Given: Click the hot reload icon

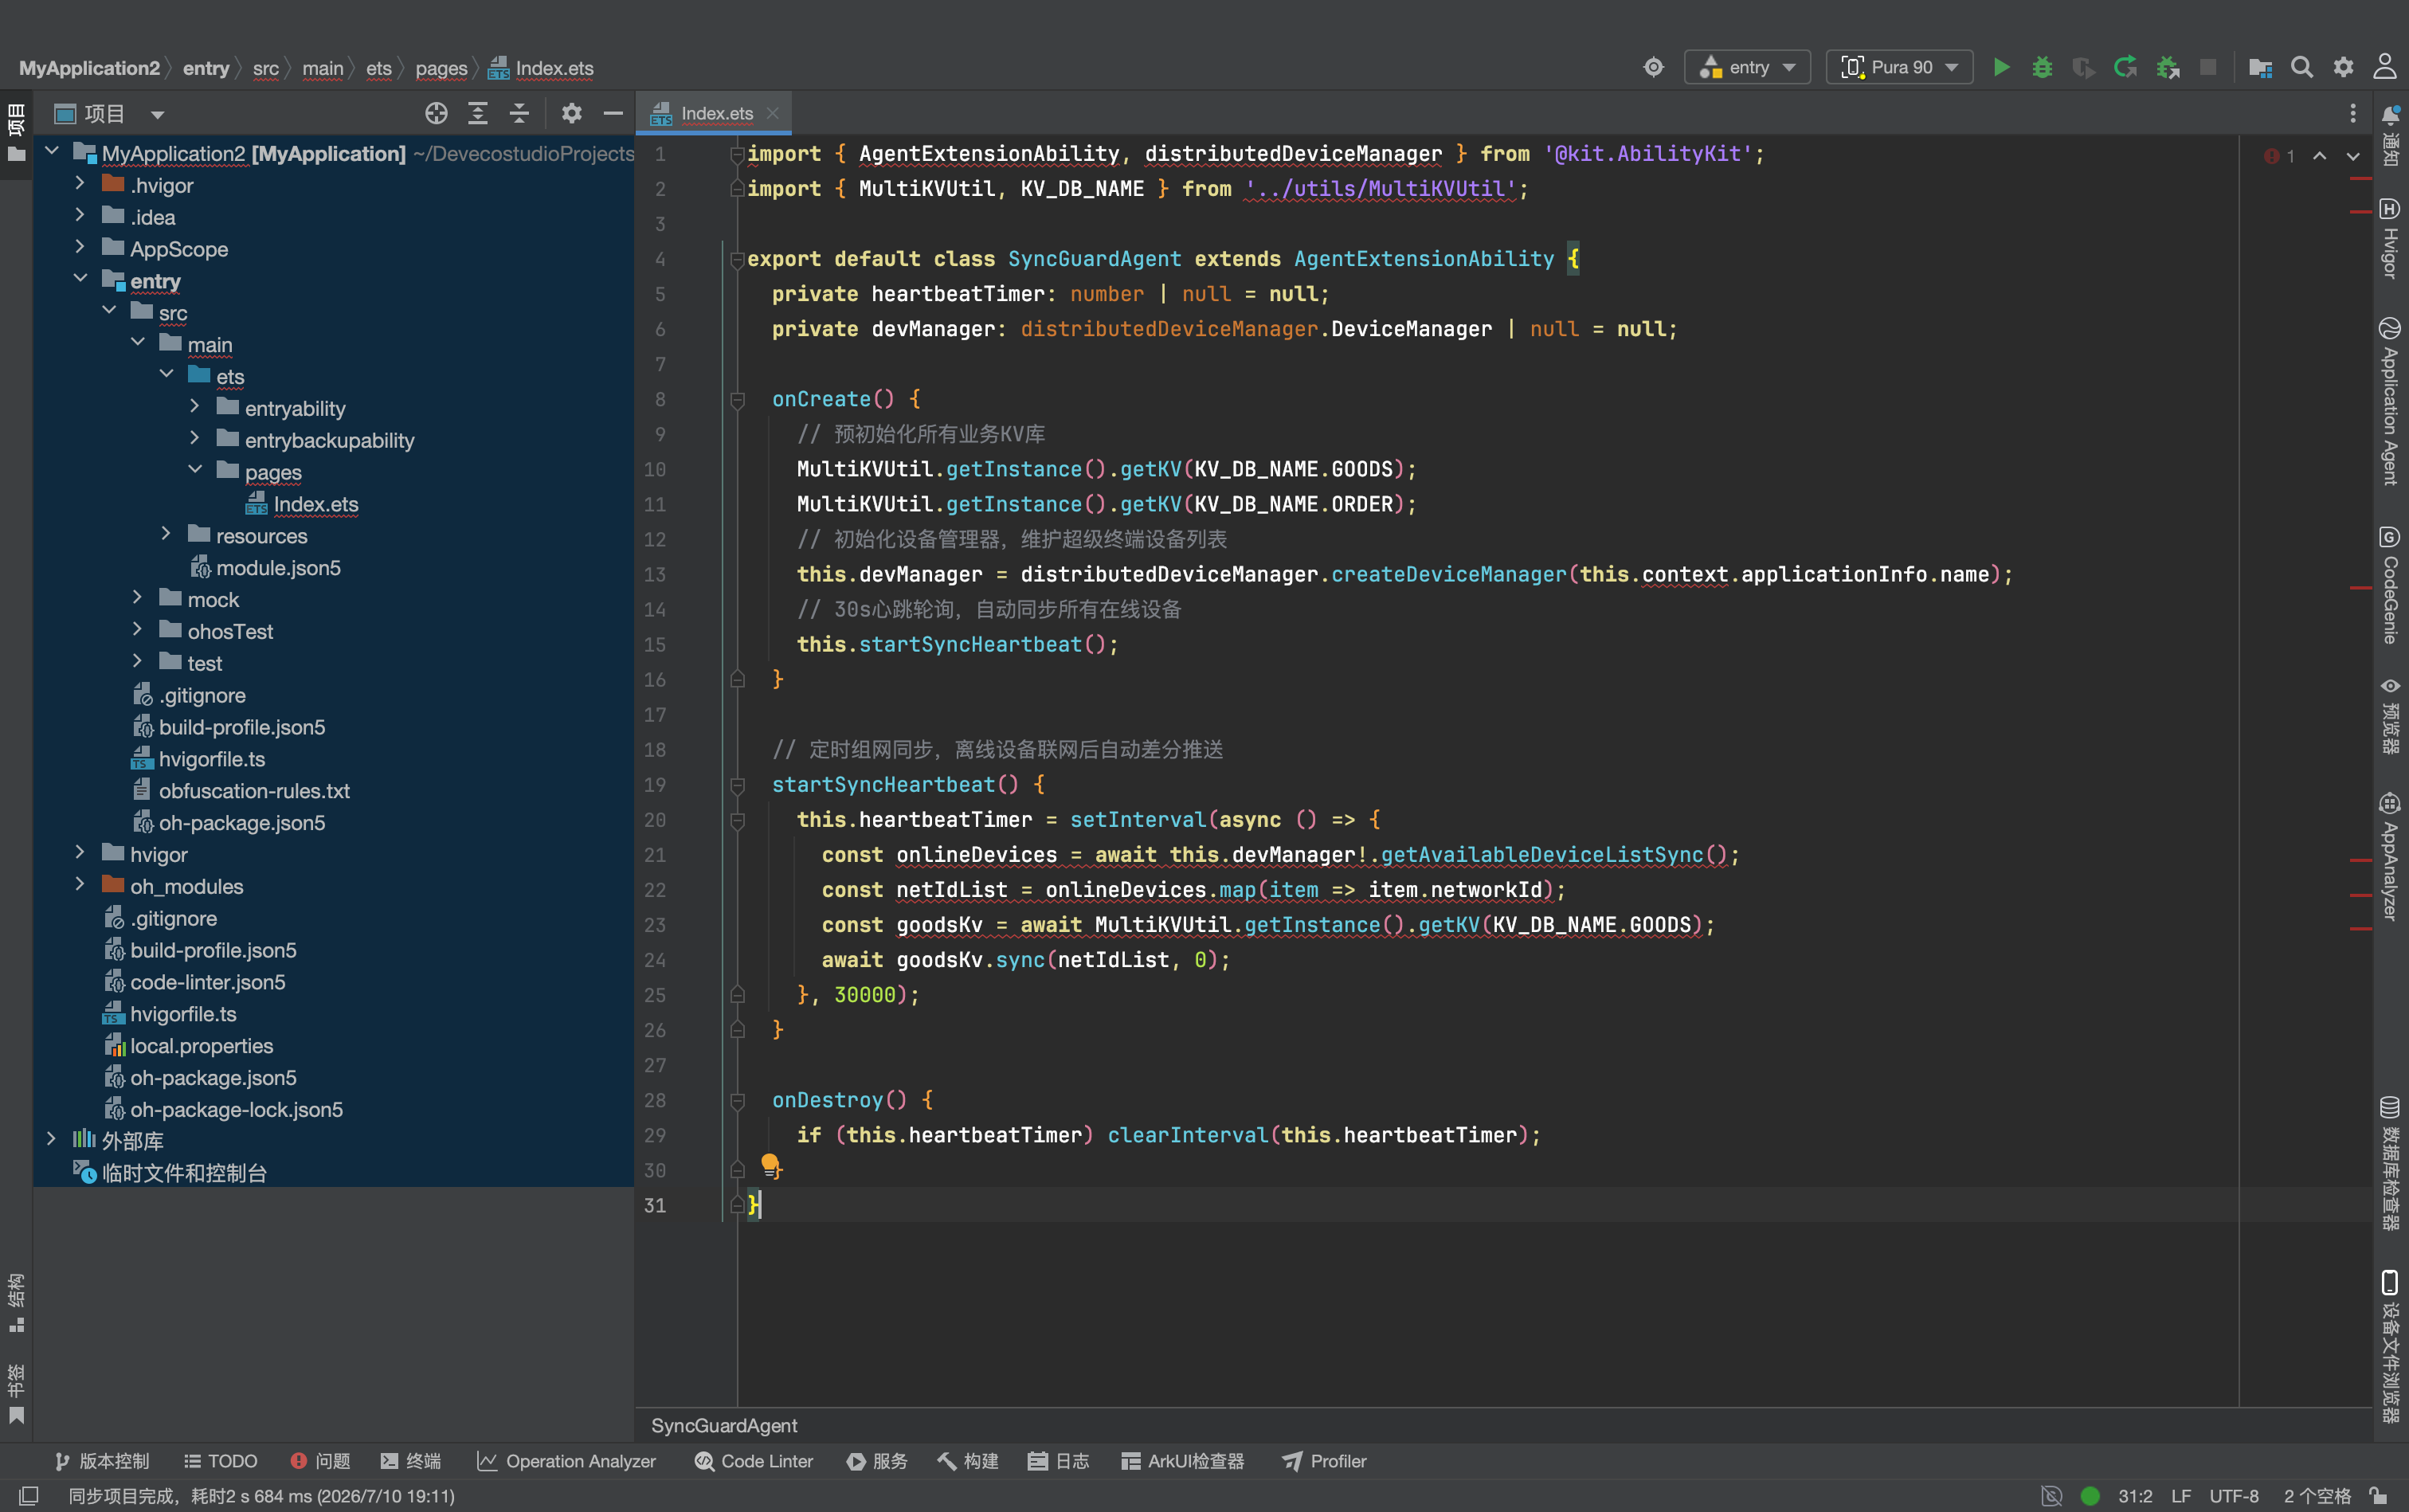Looking at the screenshot, I should coord(2125,67).
